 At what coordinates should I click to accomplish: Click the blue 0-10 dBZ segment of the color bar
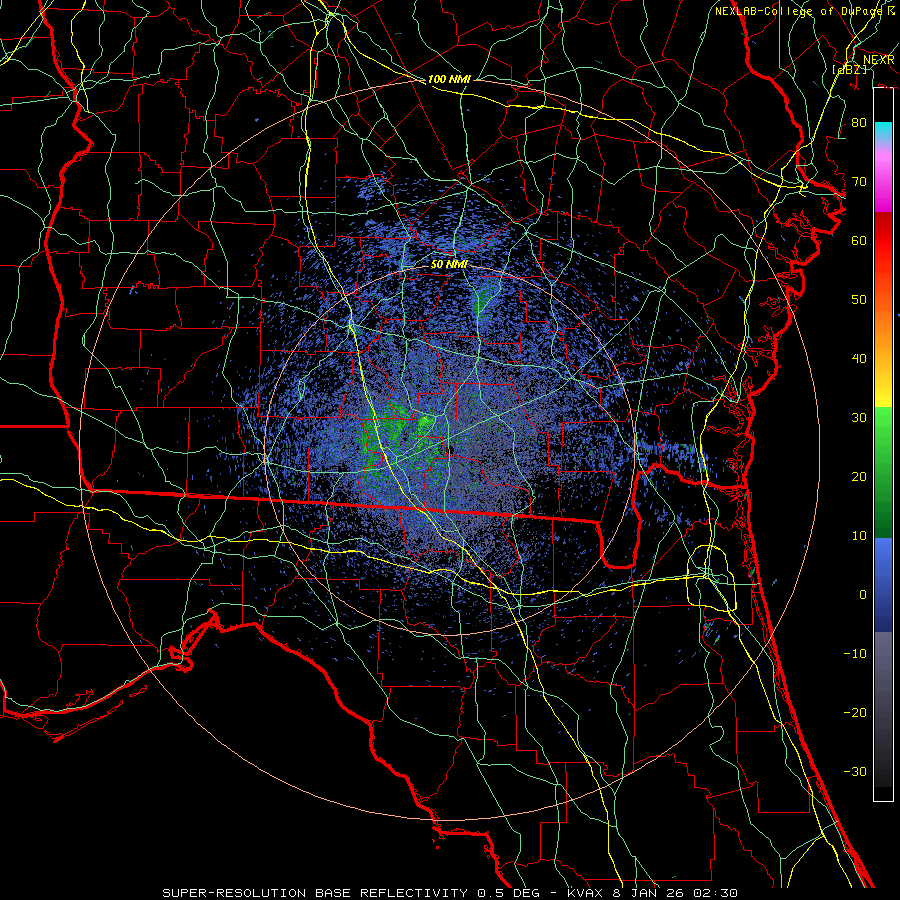(883, 565)
